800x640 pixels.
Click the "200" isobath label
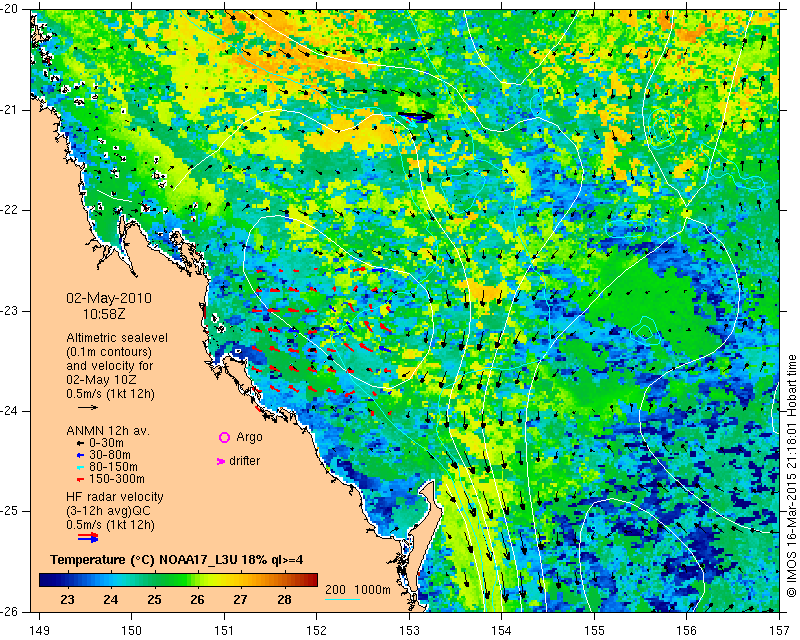pos(335,589)
